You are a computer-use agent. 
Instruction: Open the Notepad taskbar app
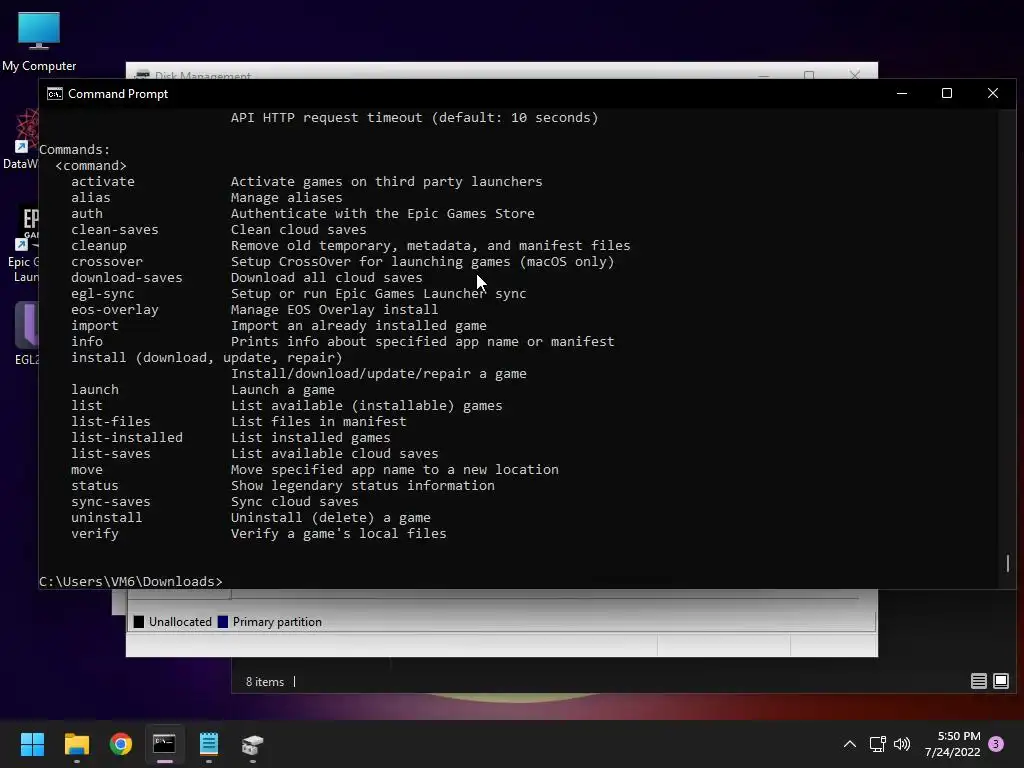209,744
